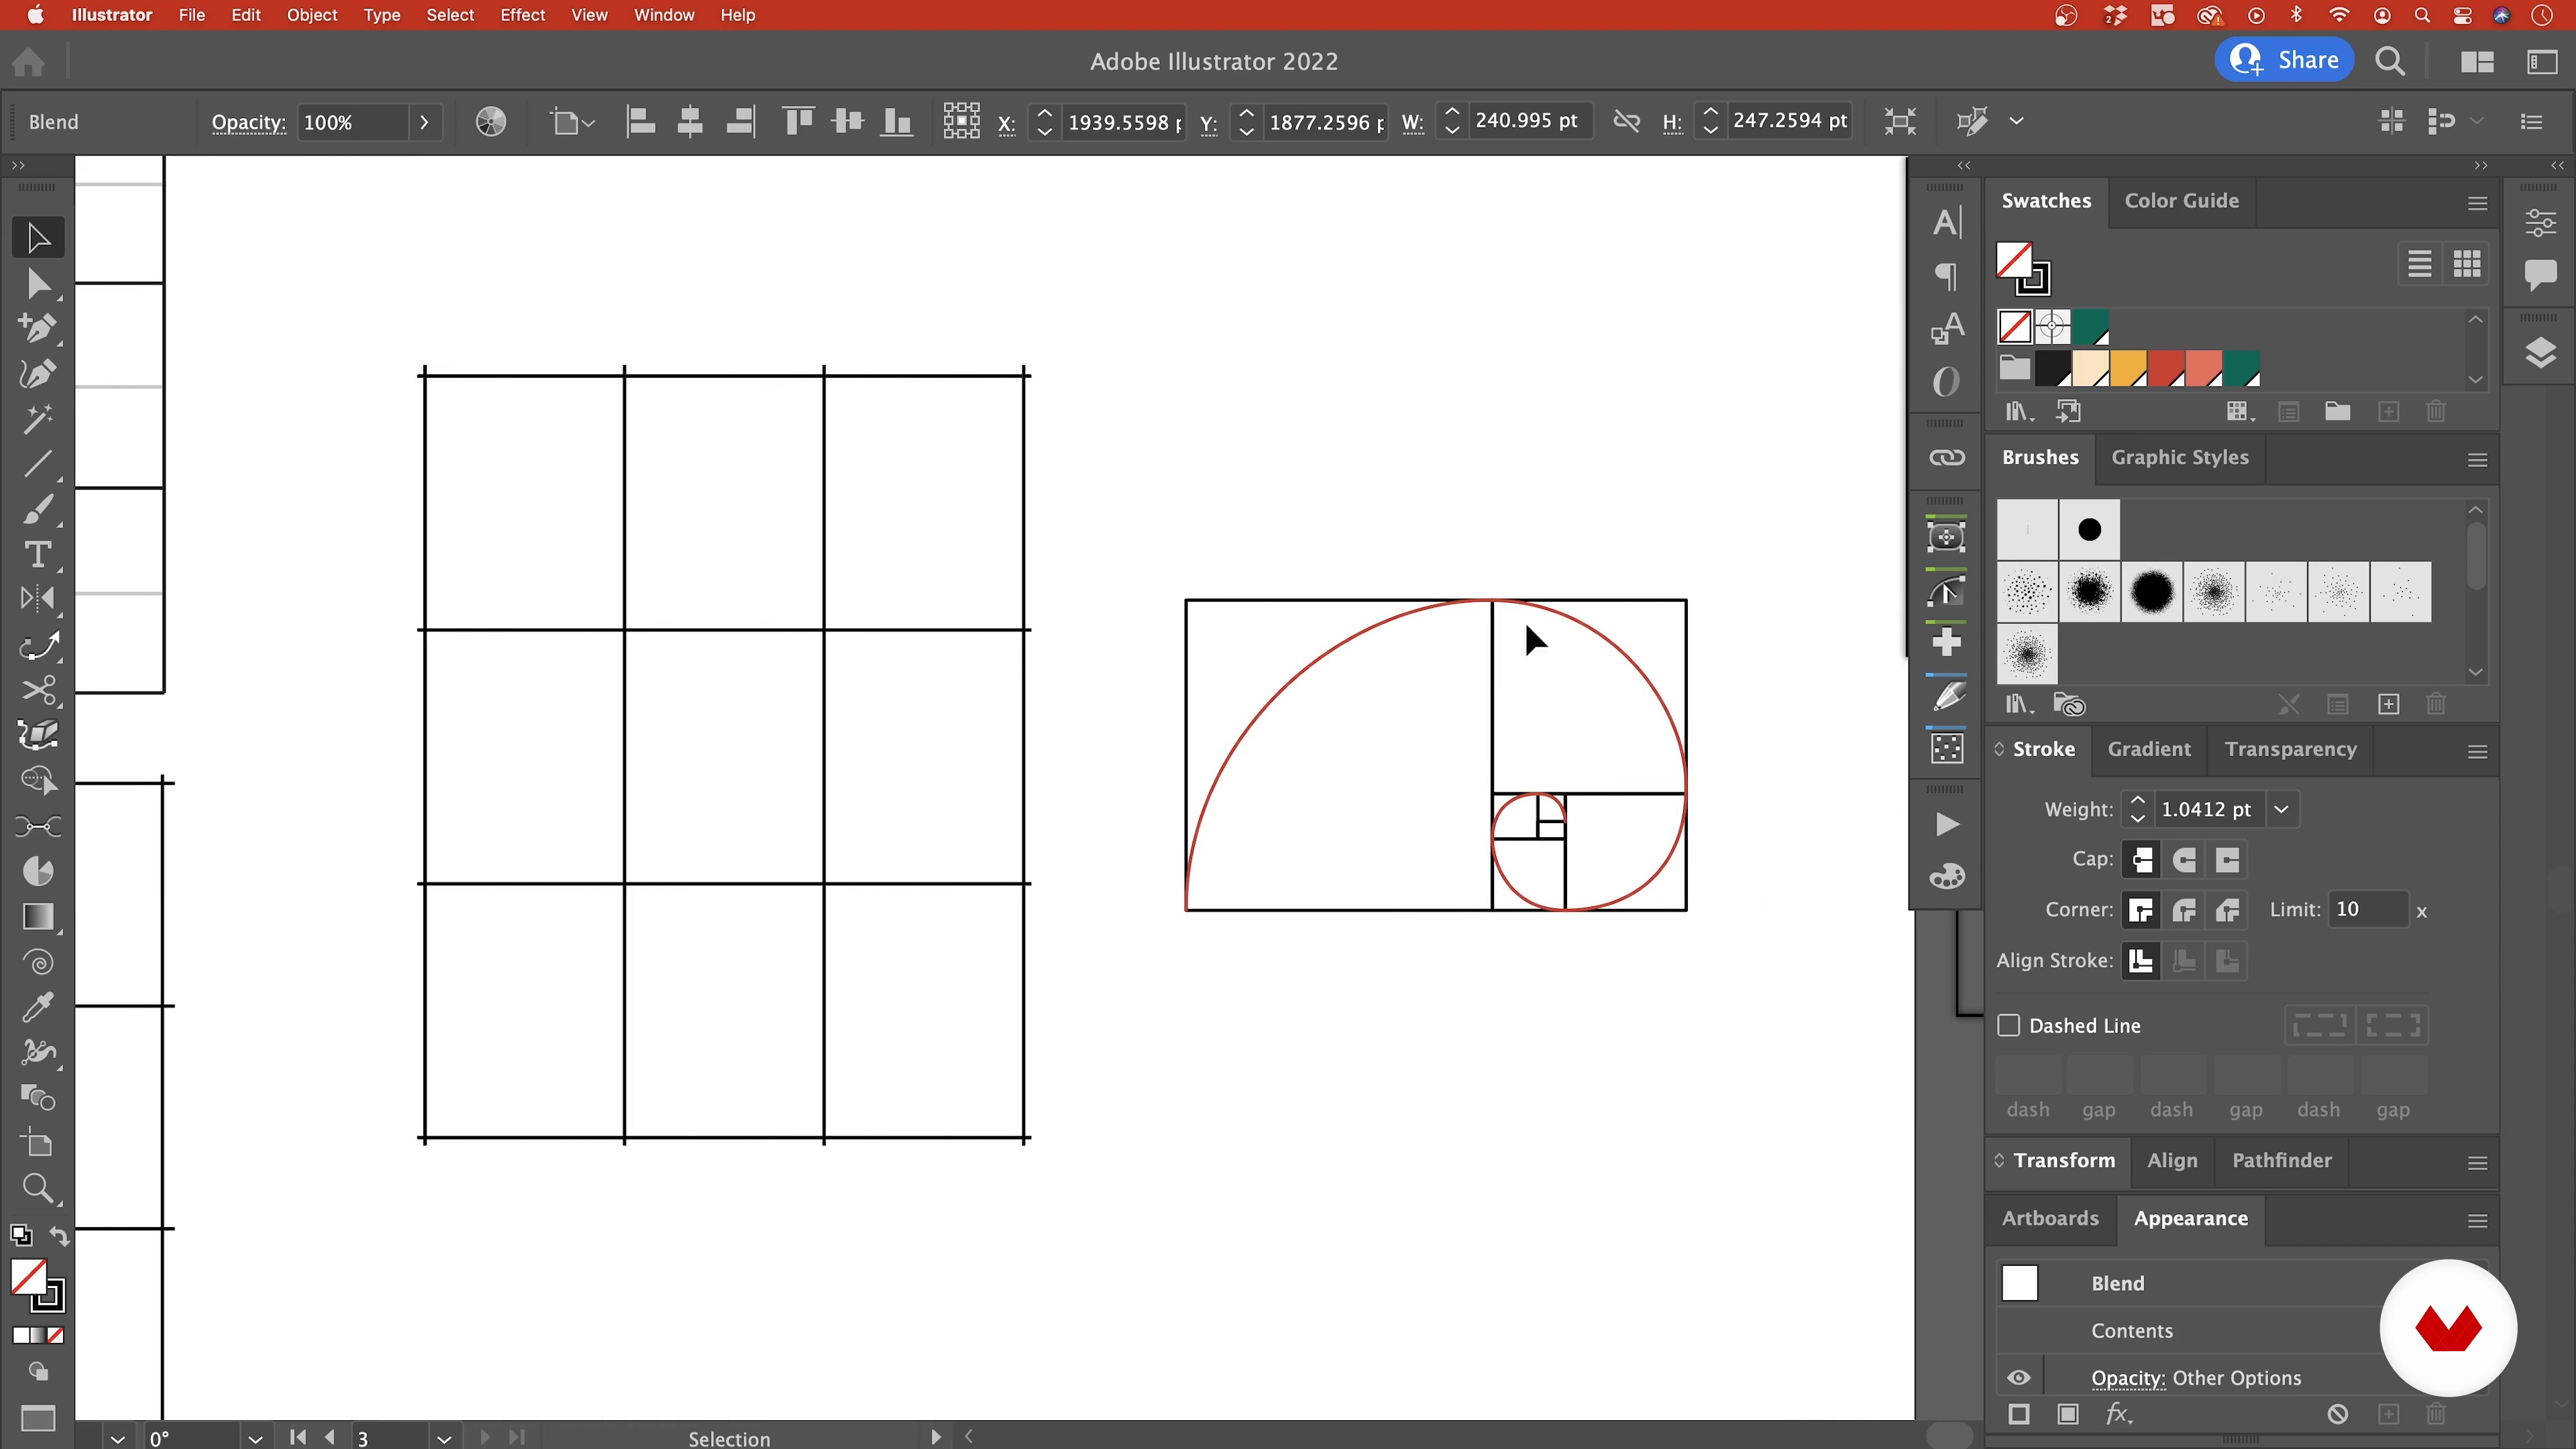Screen dimensions: 2576x1449
Task: Pick the Scissors tool
Action: pos(38,690)
